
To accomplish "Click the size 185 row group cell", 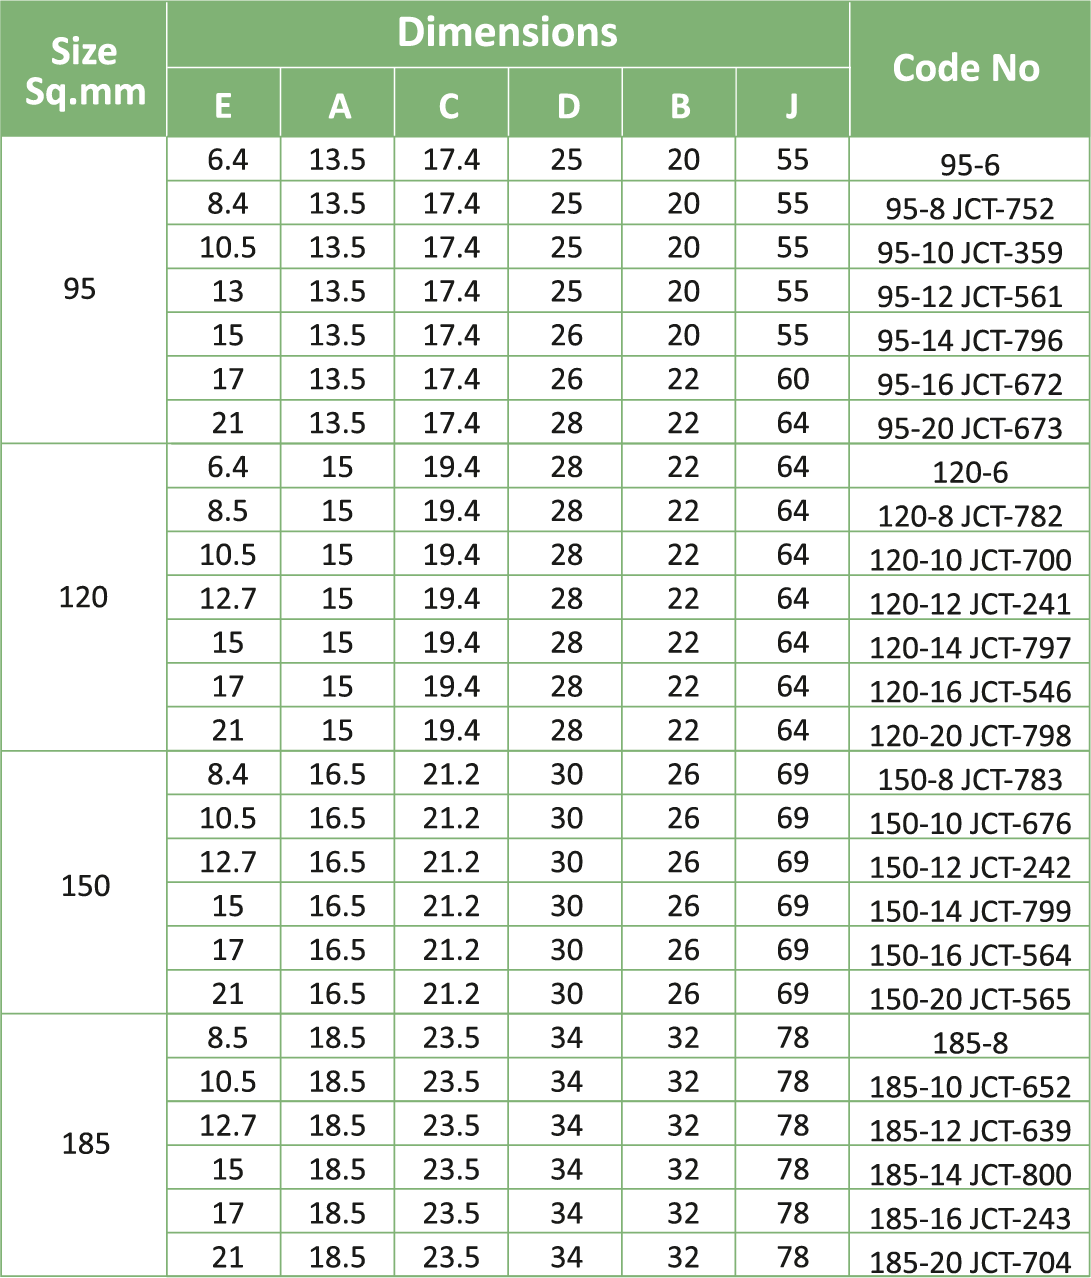I will tap(85, 1144).
